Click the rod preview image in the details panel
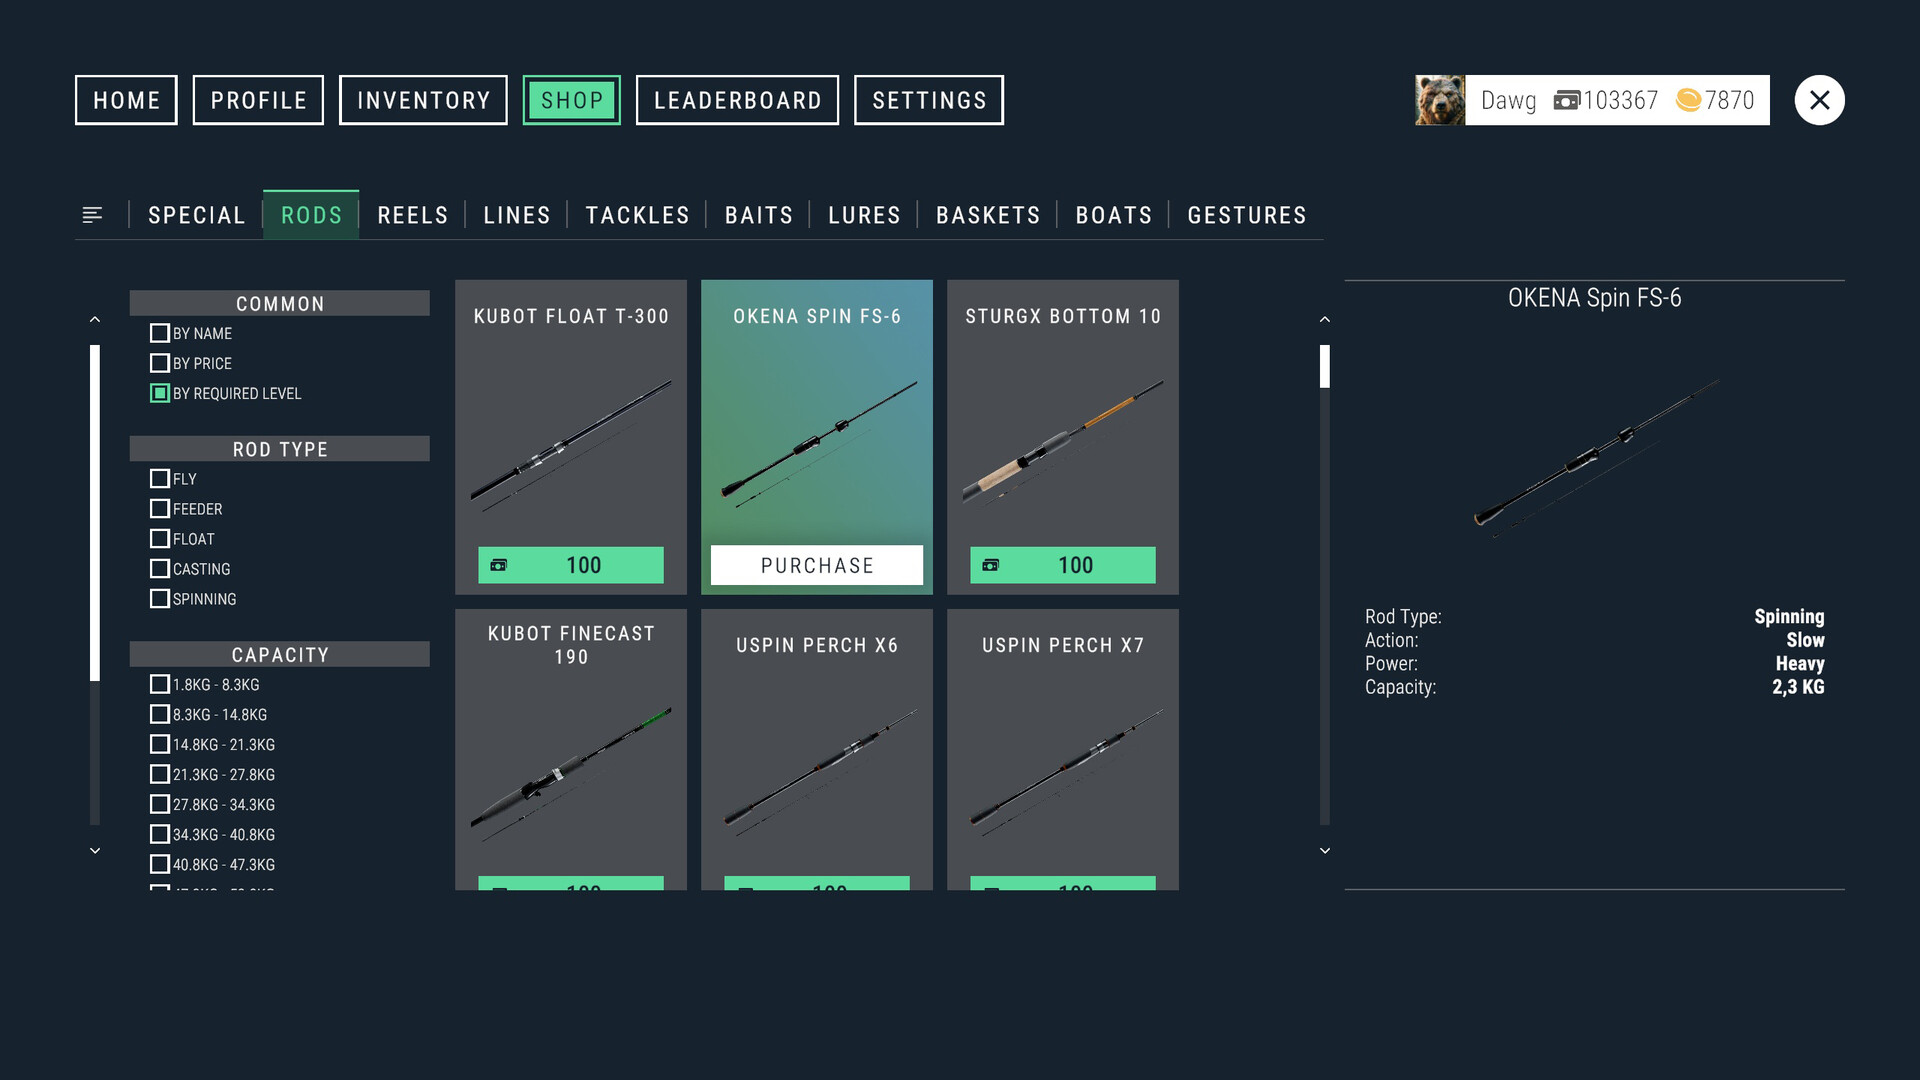Image resolution: width=1920 pixels, height=1080 pixels. [x=1594, y=455]
